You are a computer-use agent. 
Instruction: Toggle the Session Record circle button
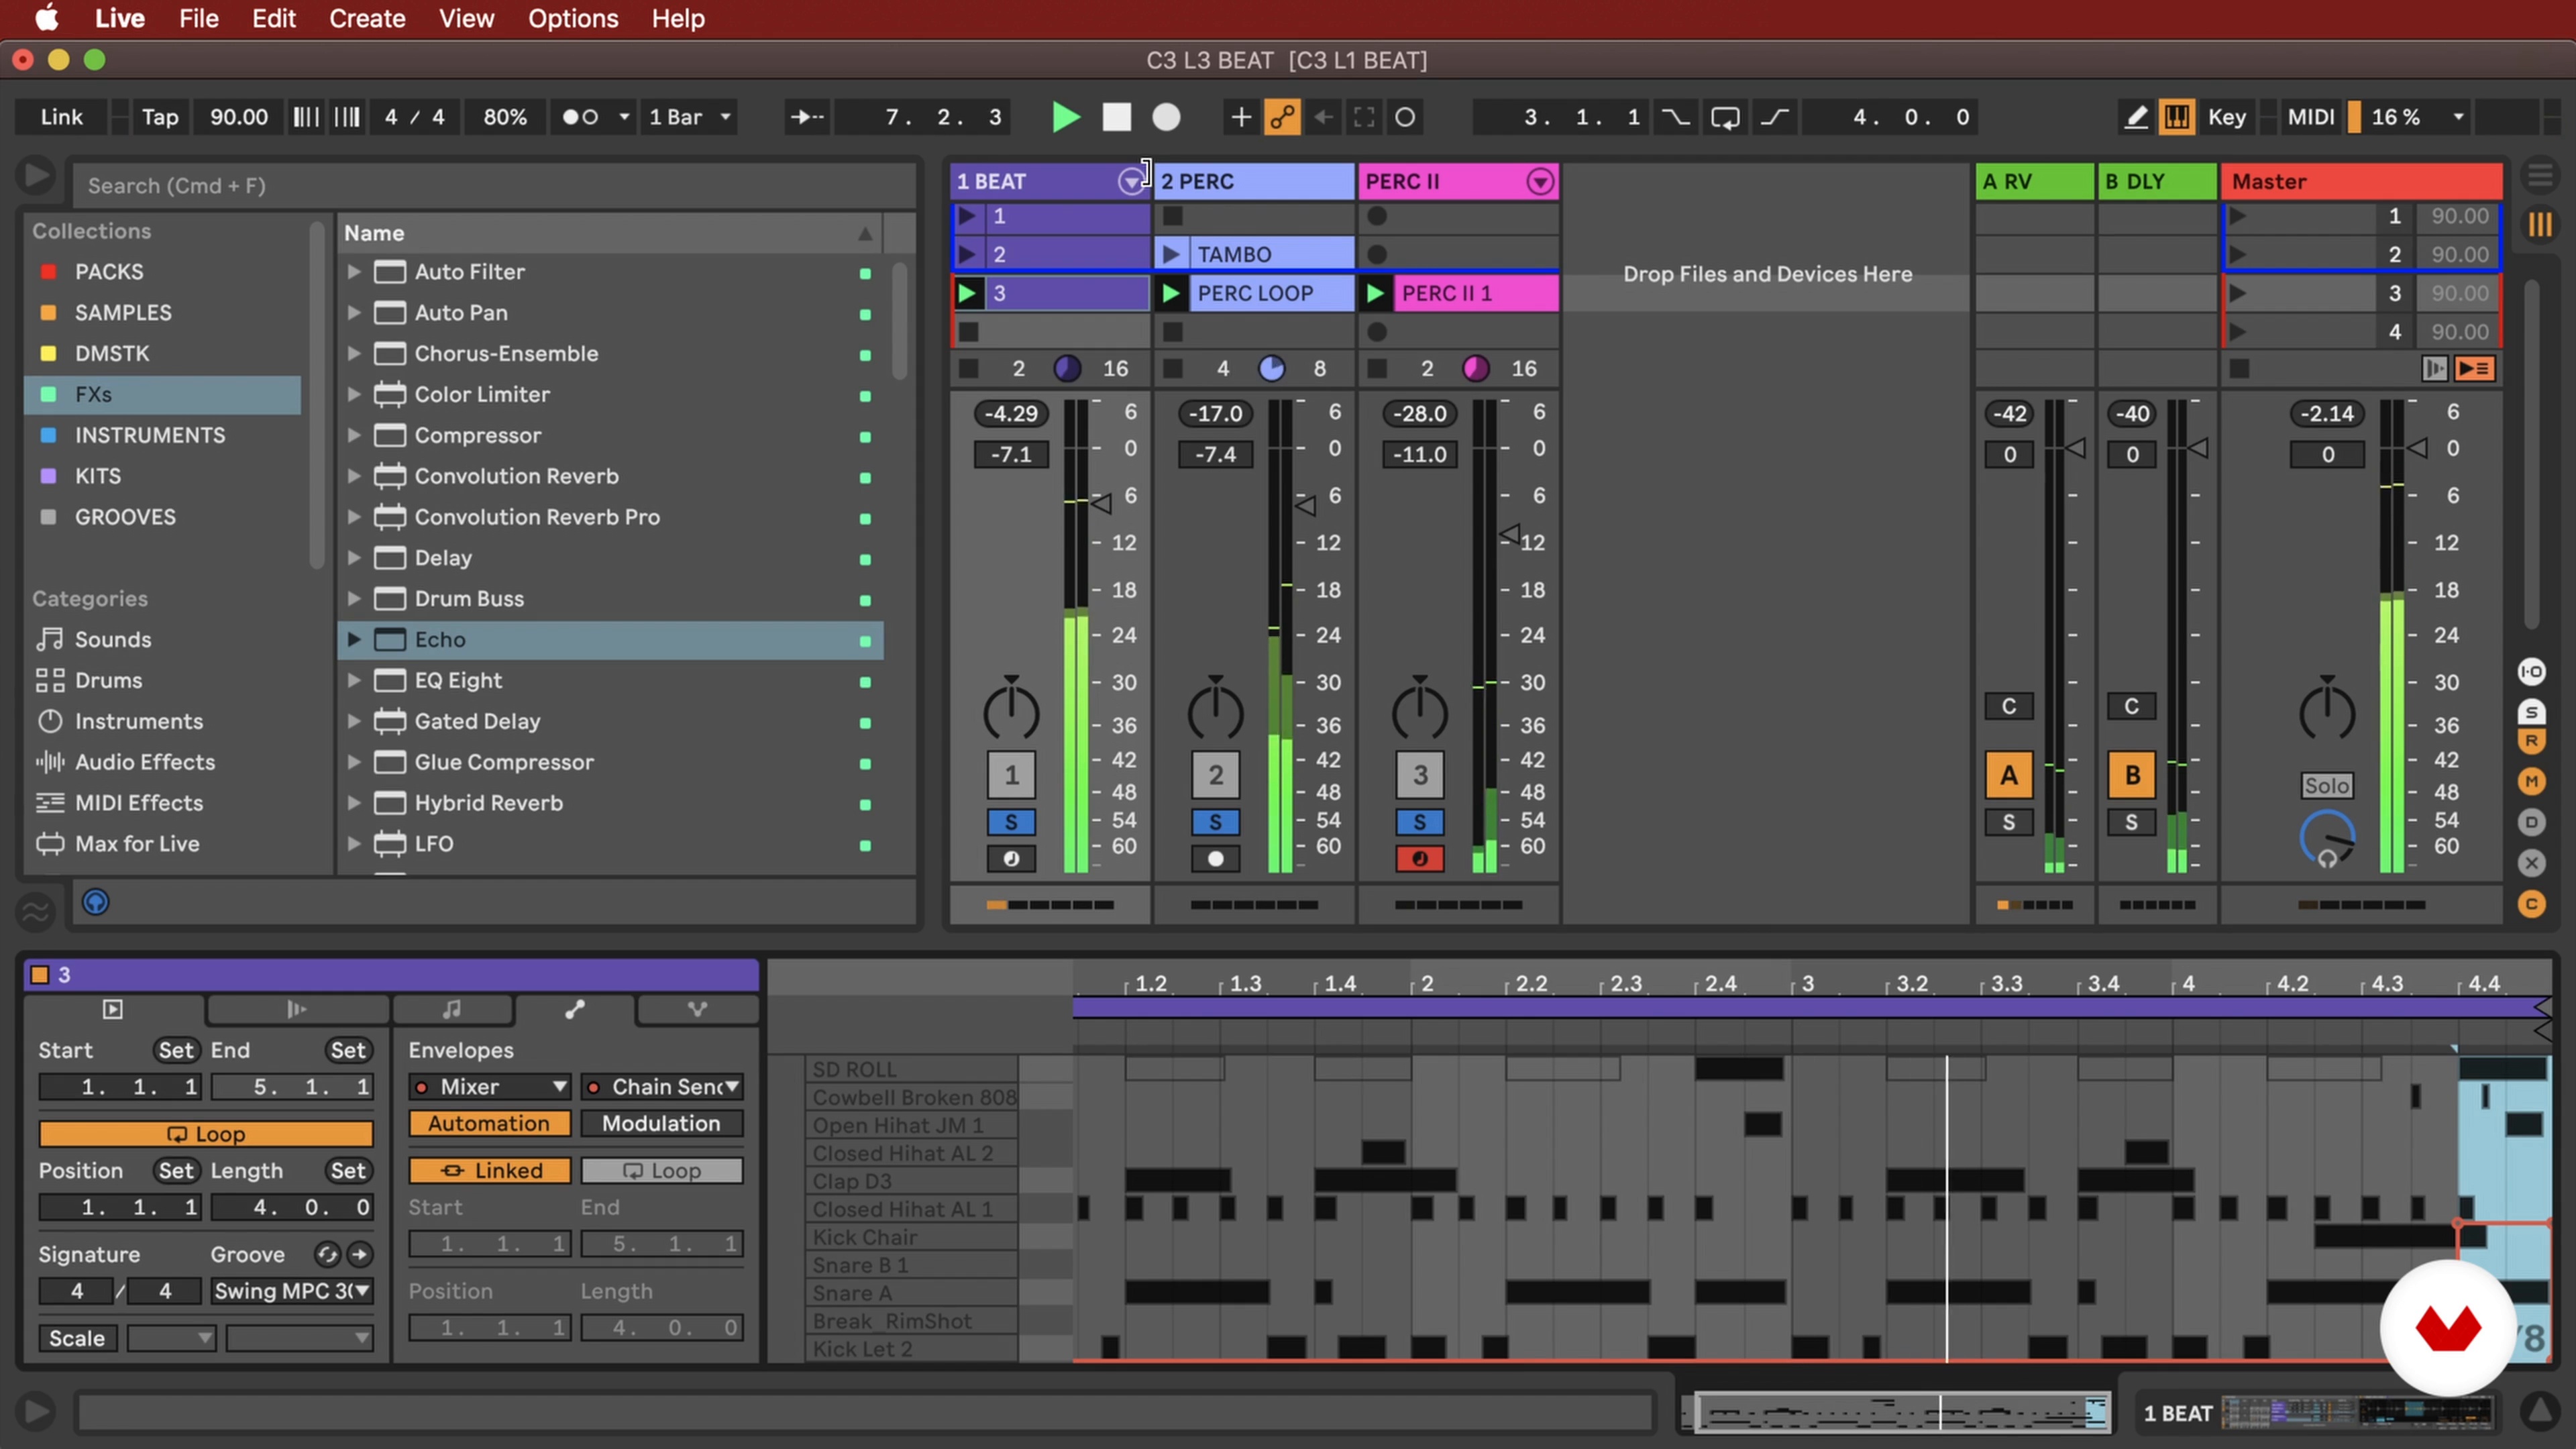(1405, 117)
